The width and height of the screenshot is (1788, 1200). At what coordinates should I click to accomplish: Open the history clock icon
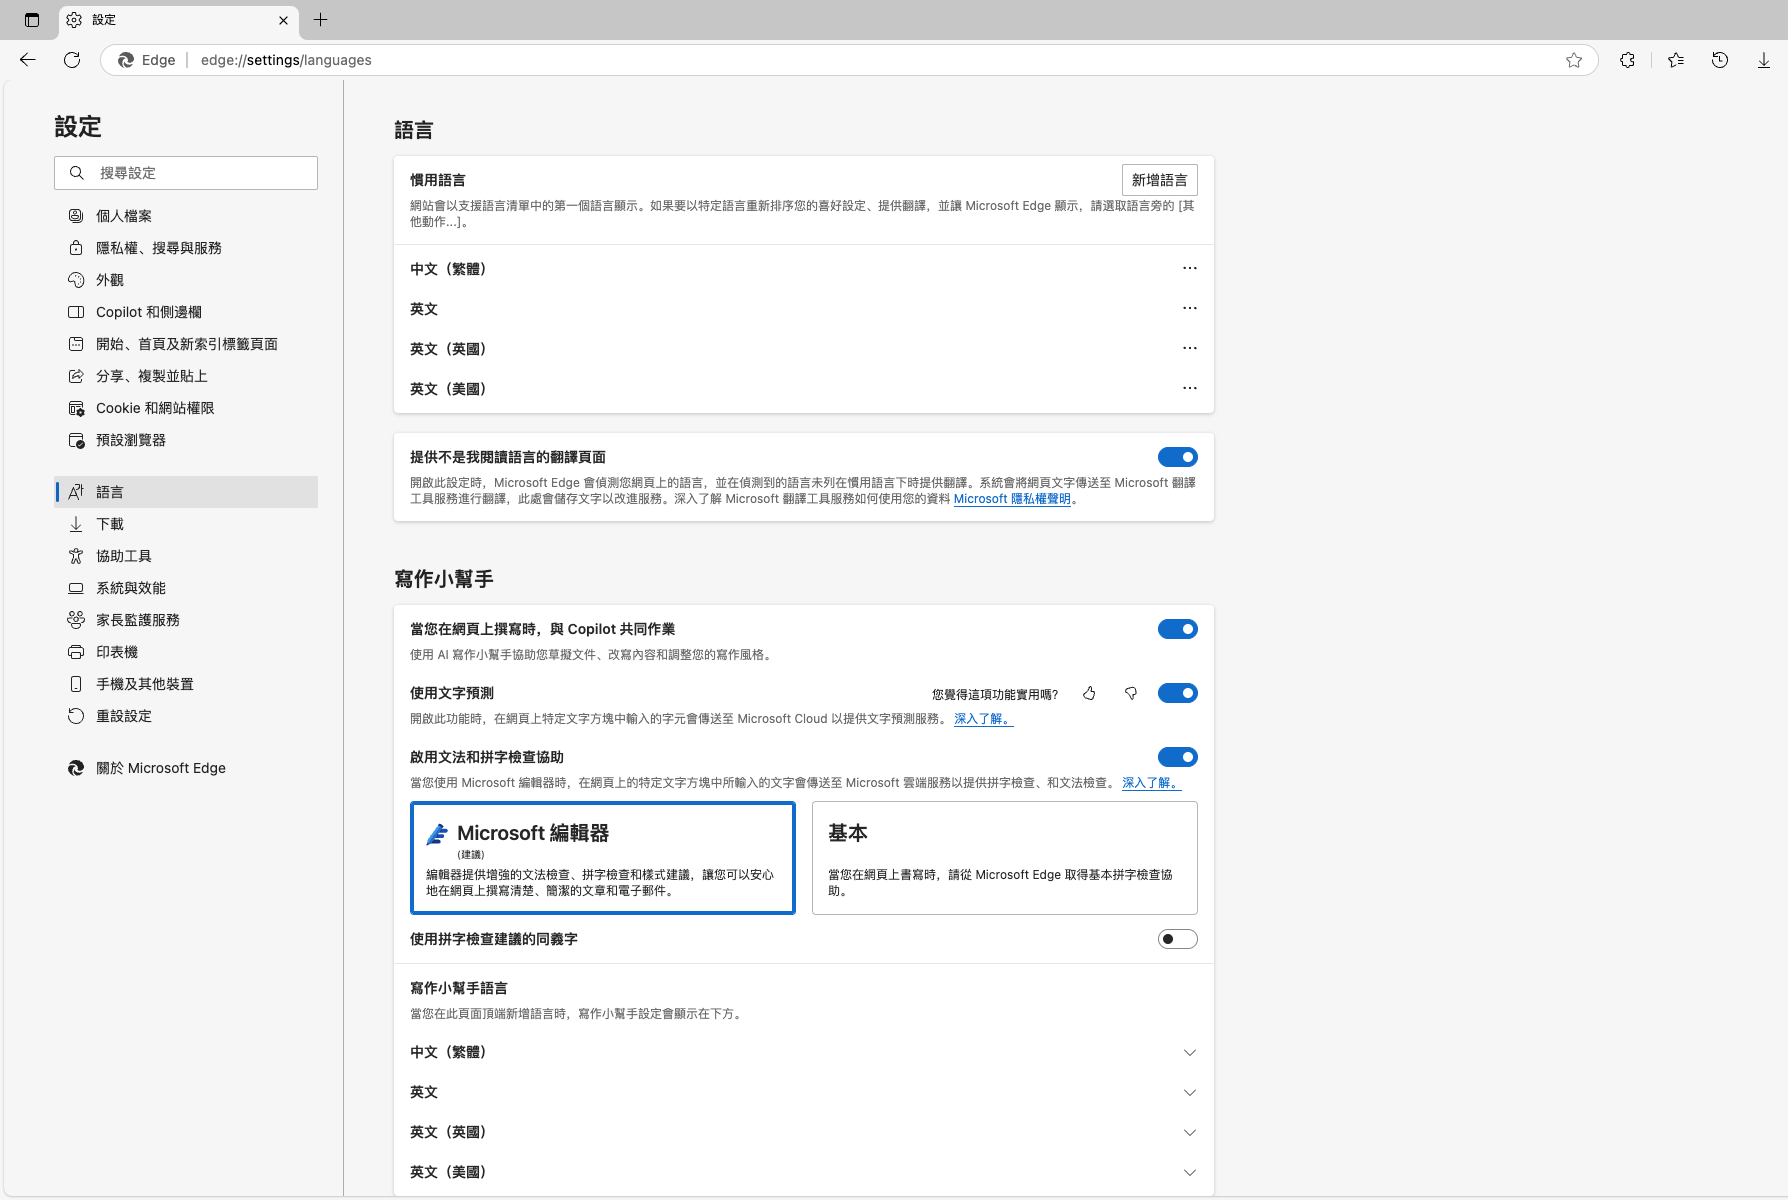point(1720,60)
